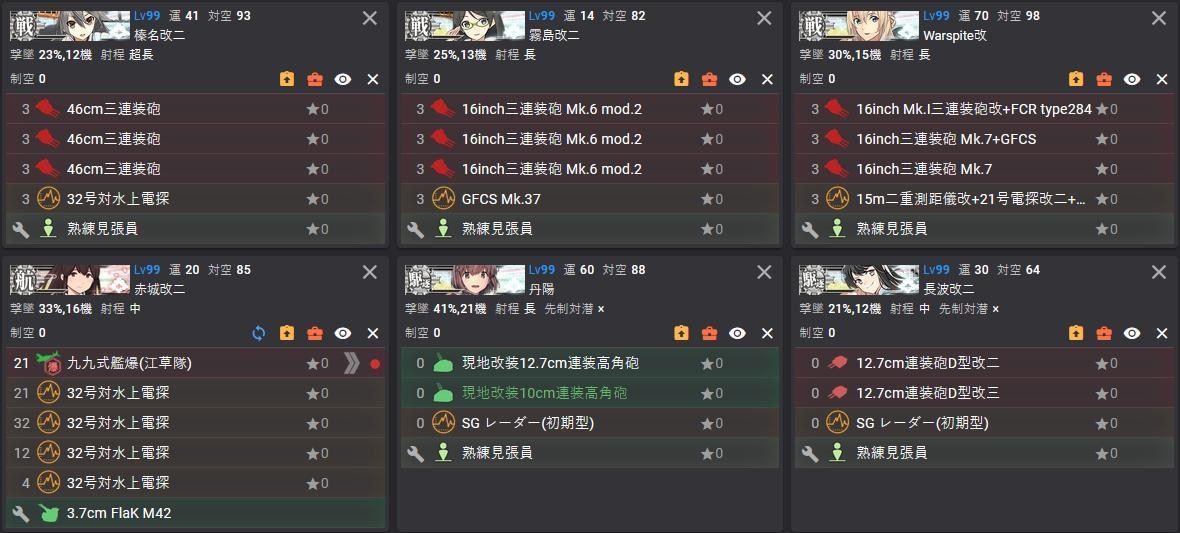
Task: Click the dive bomber icon of 九九式艦爆(江草隊)
Action: 49,364
